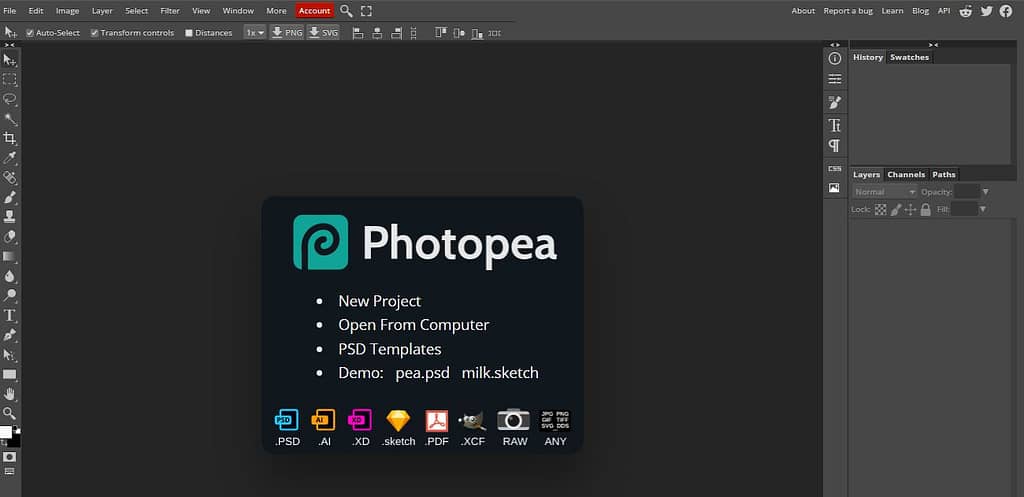Viewport: 1024px width, 497px height.
Task: Open the Info panel icon
Action: pyautogui.click(x=835, y=59)
